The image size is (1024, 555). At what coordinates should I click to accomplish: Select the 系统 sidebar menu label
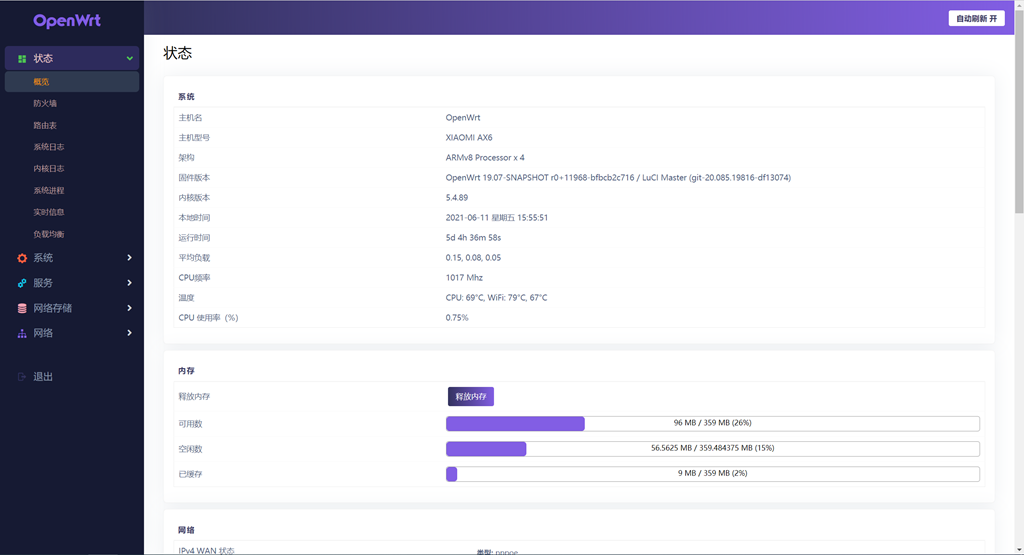click(x=43, y=258)
